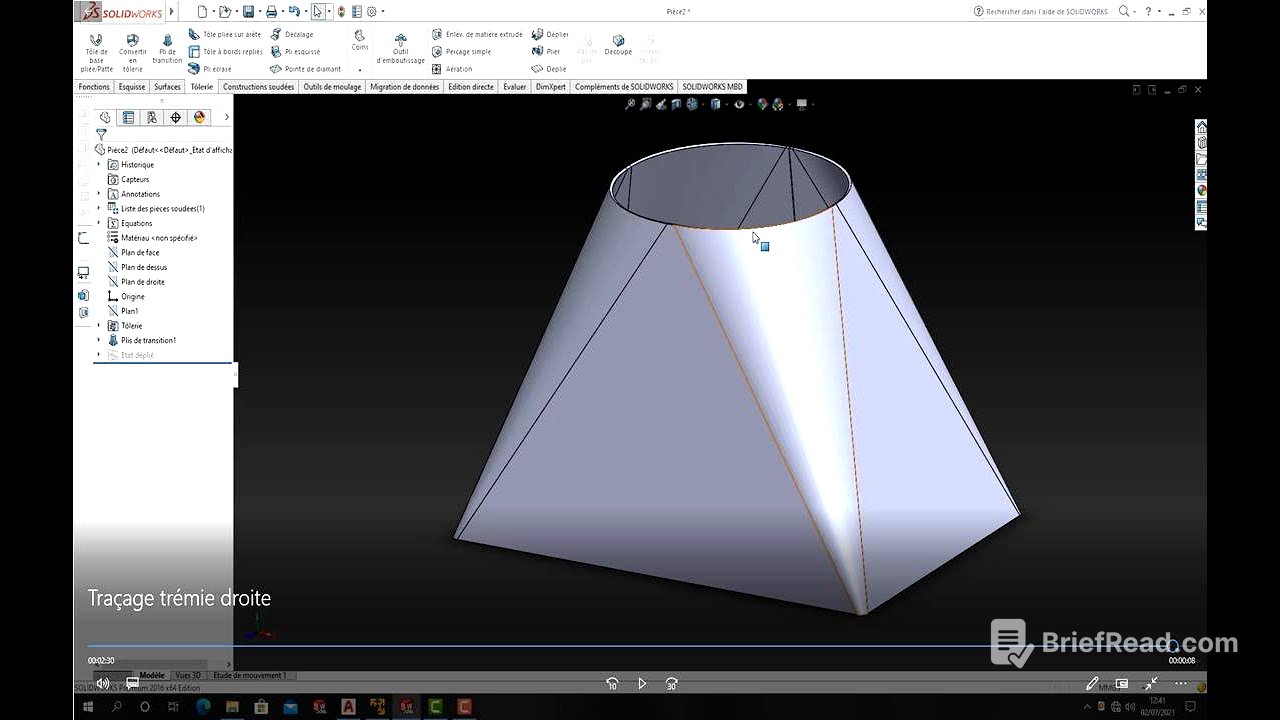
Task: Switch to the Esquisse ribbon tab
Action: (131, 87)
